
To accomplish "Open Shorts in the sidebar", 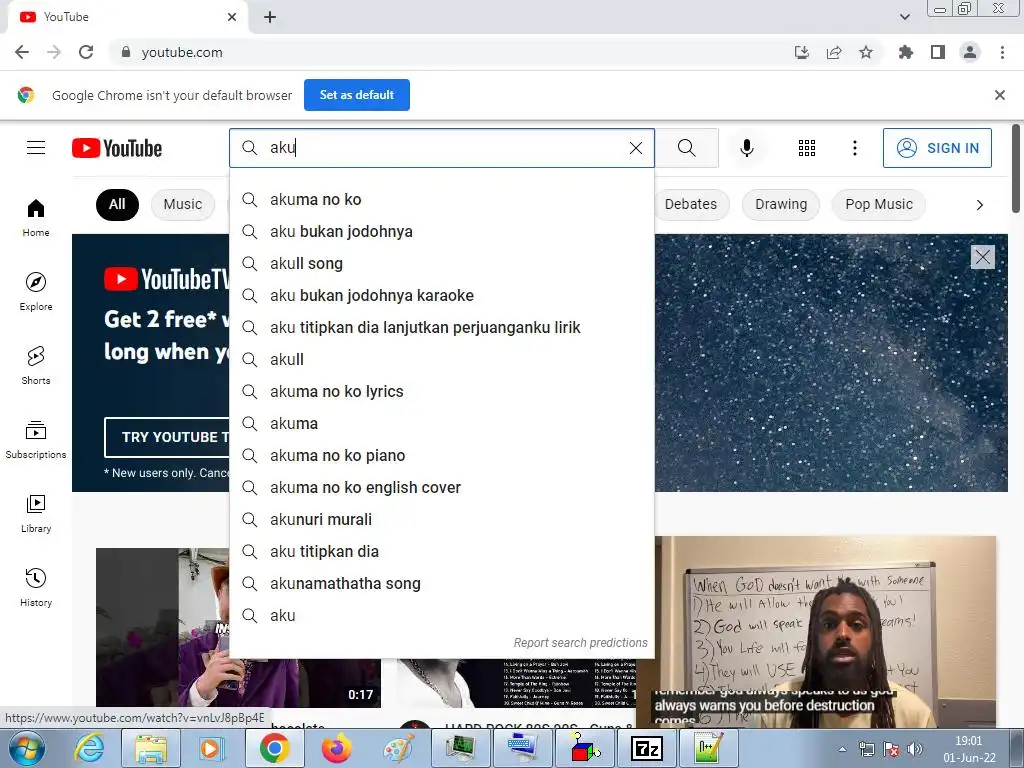I will (x=36, y=366).
